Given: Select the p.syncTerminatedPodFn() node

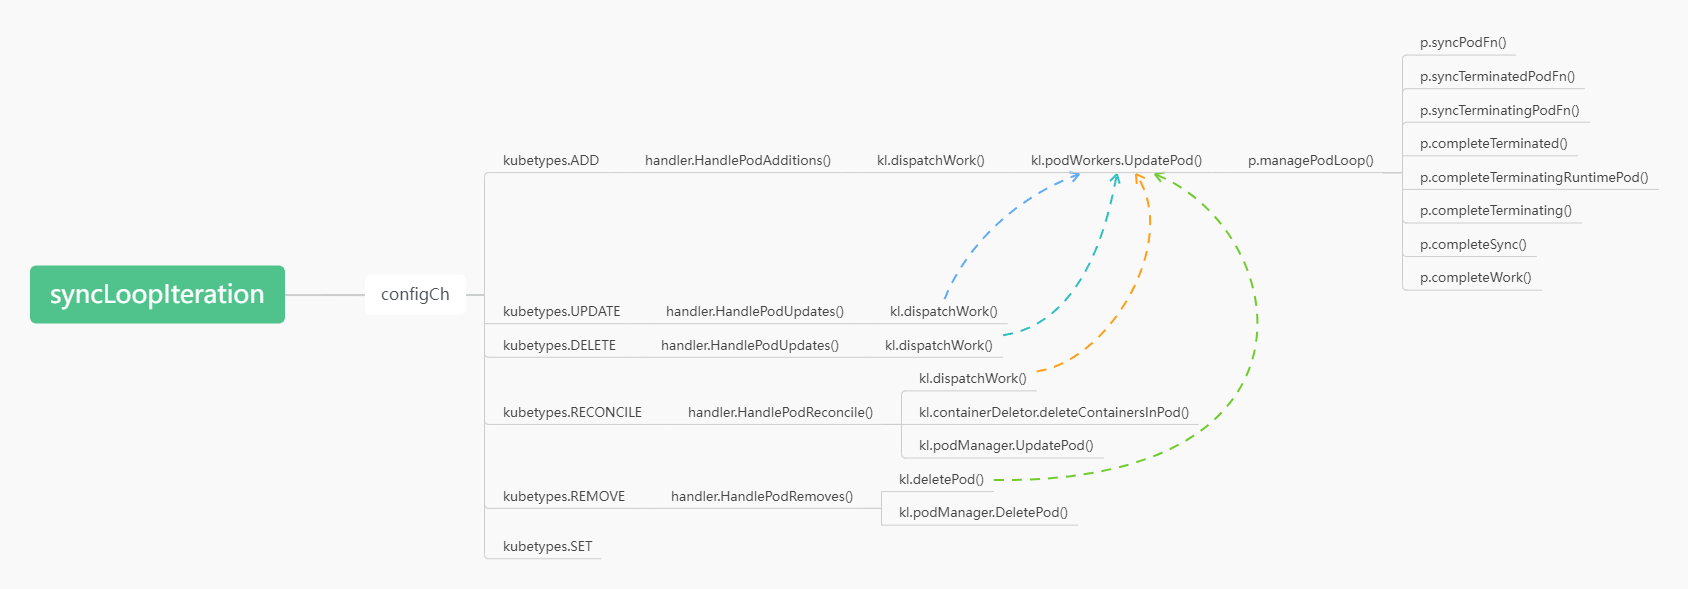Looking at the screenshot, I should (x=1497, y=76).
